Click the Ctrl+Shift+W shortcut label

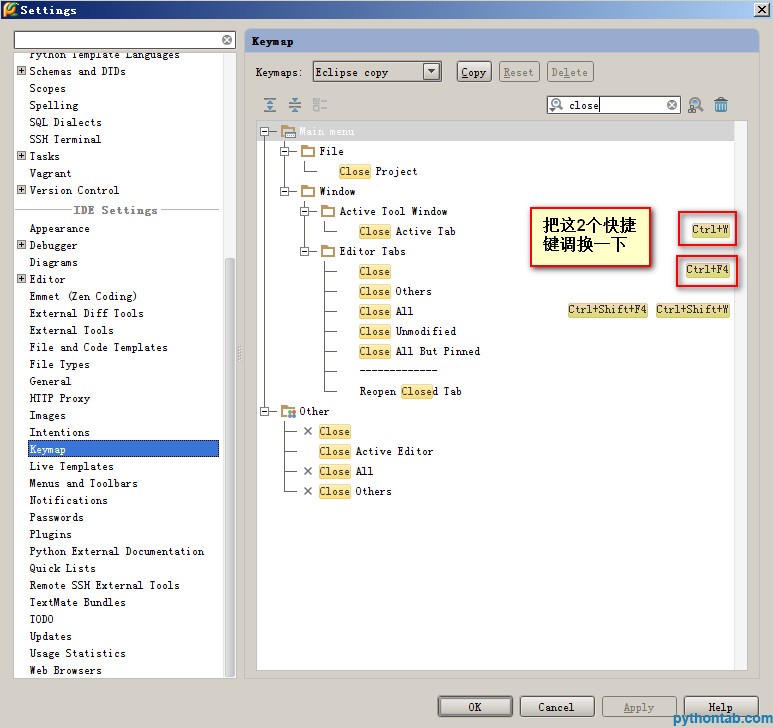[693, 310]
